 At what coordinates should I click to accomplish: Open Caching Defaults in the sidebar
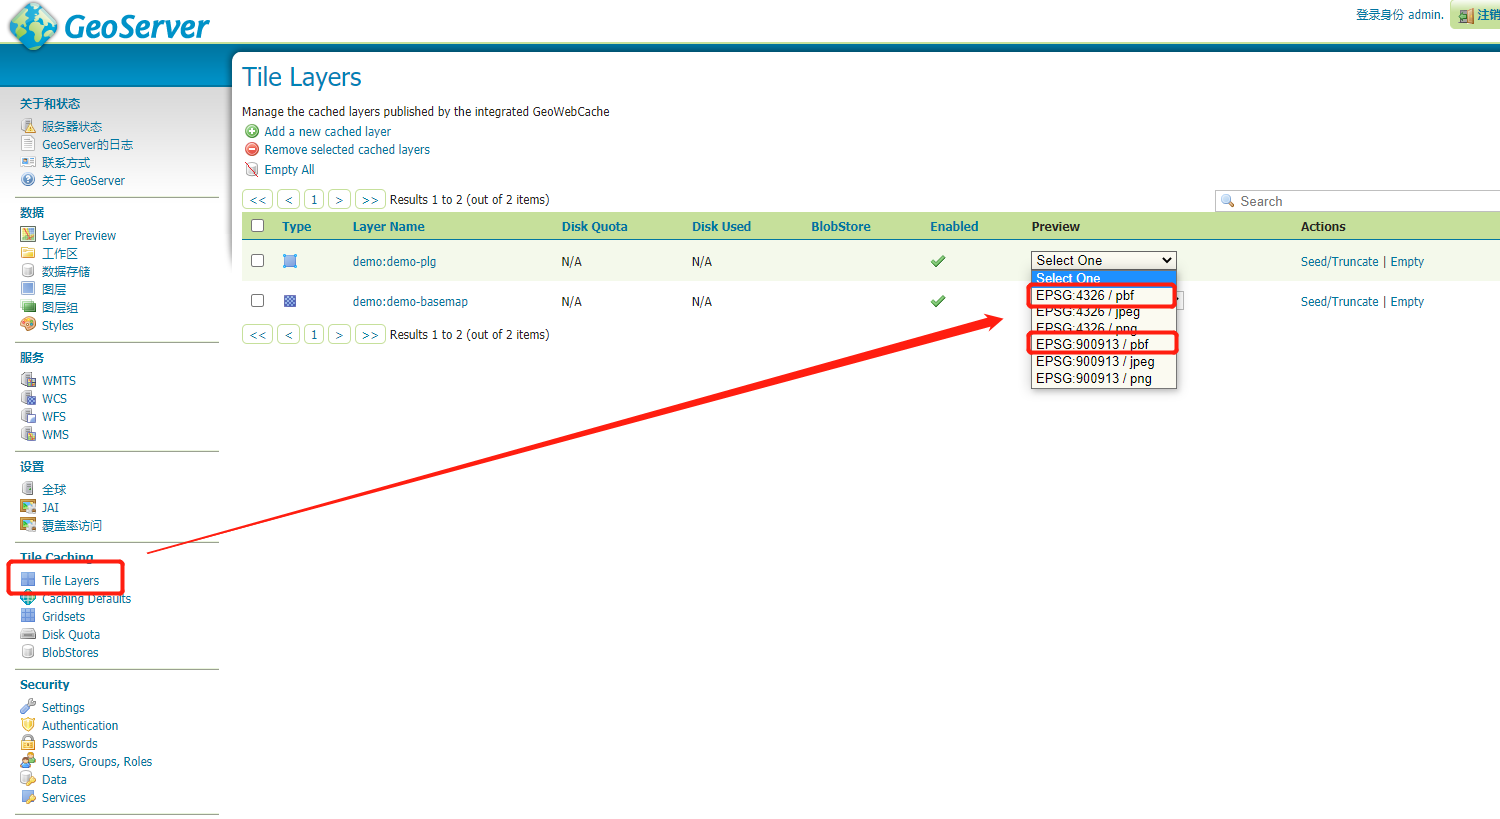pyautogui.click(x=86, y=599)
